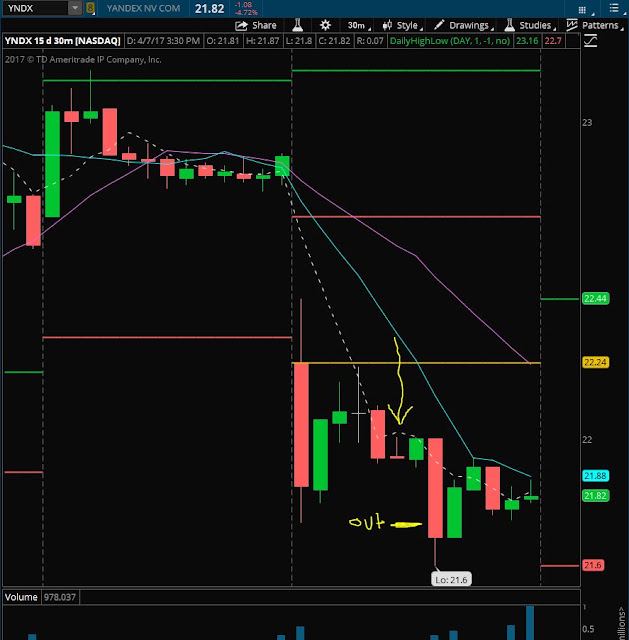Click the drawing tool icon below Patterns
This screenshot has width=629, height=640.
point(590,41)
